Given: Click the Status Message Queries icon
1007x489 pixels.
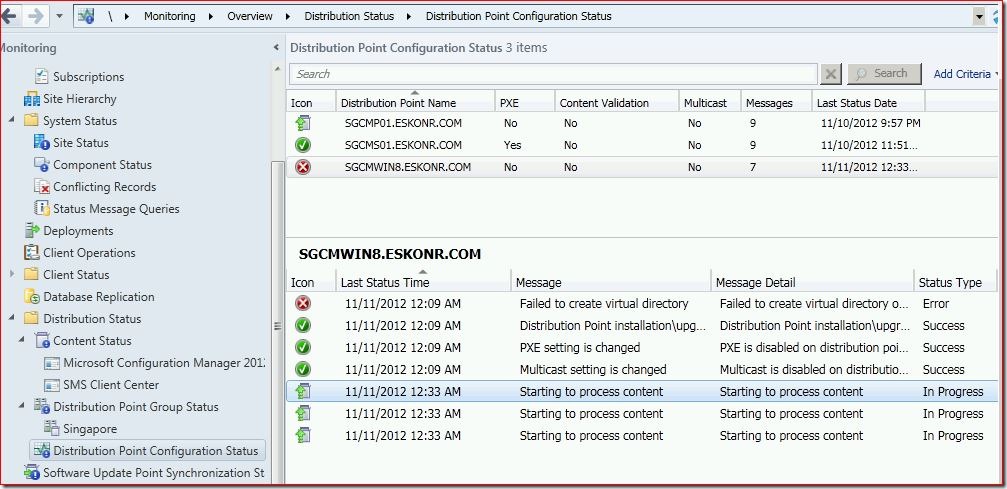Looking at the screenshot, I should 41,209.
